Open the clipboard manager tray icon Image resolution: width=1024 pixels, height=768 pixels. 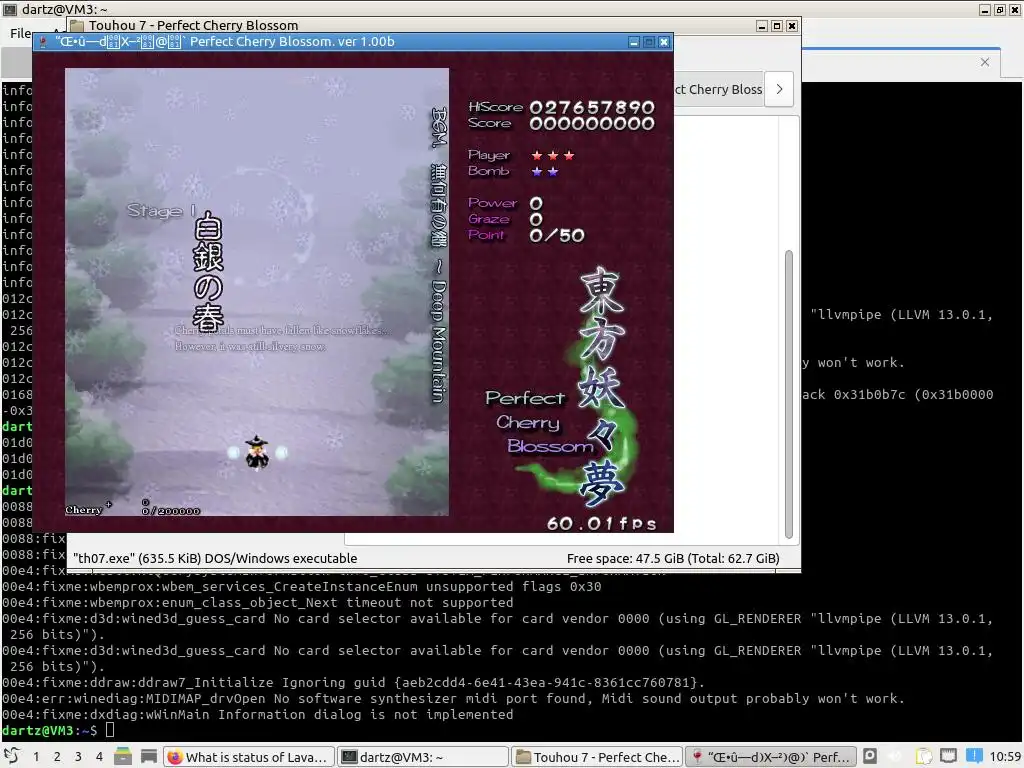(923, 757)
